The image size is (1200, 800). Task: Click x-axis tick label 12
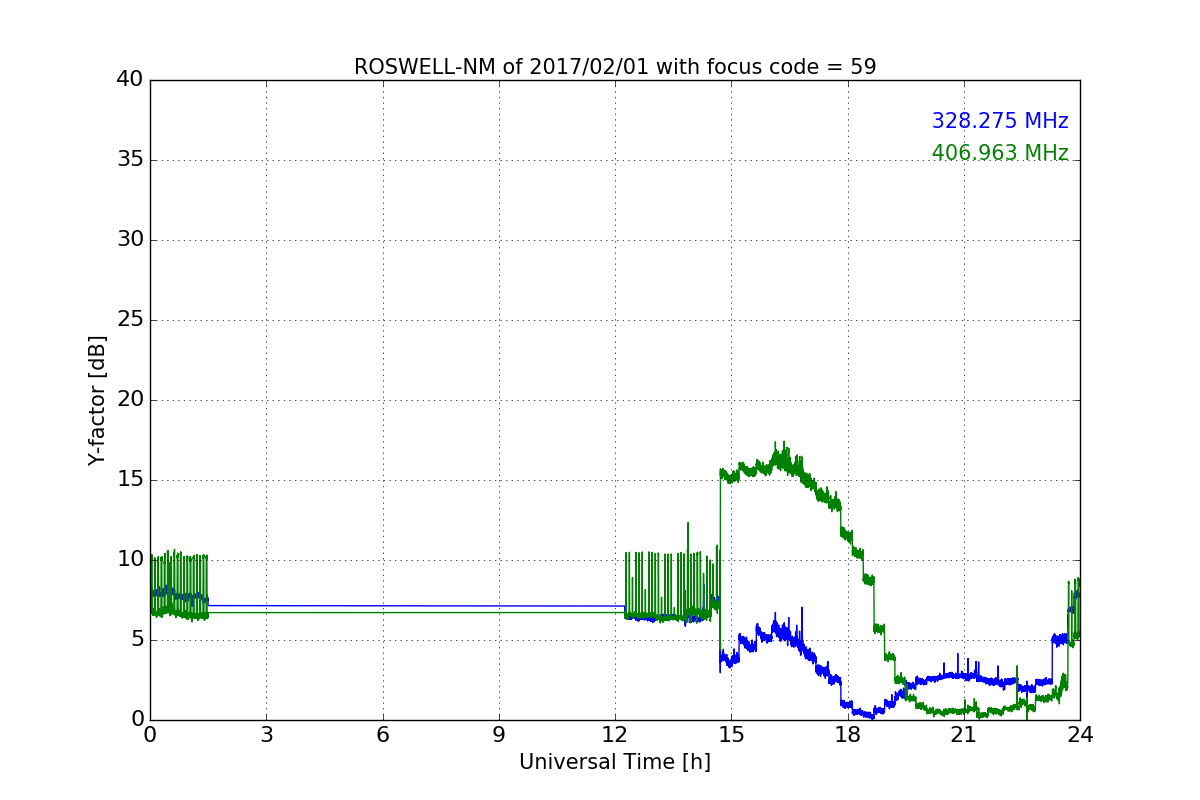(615, 735)
